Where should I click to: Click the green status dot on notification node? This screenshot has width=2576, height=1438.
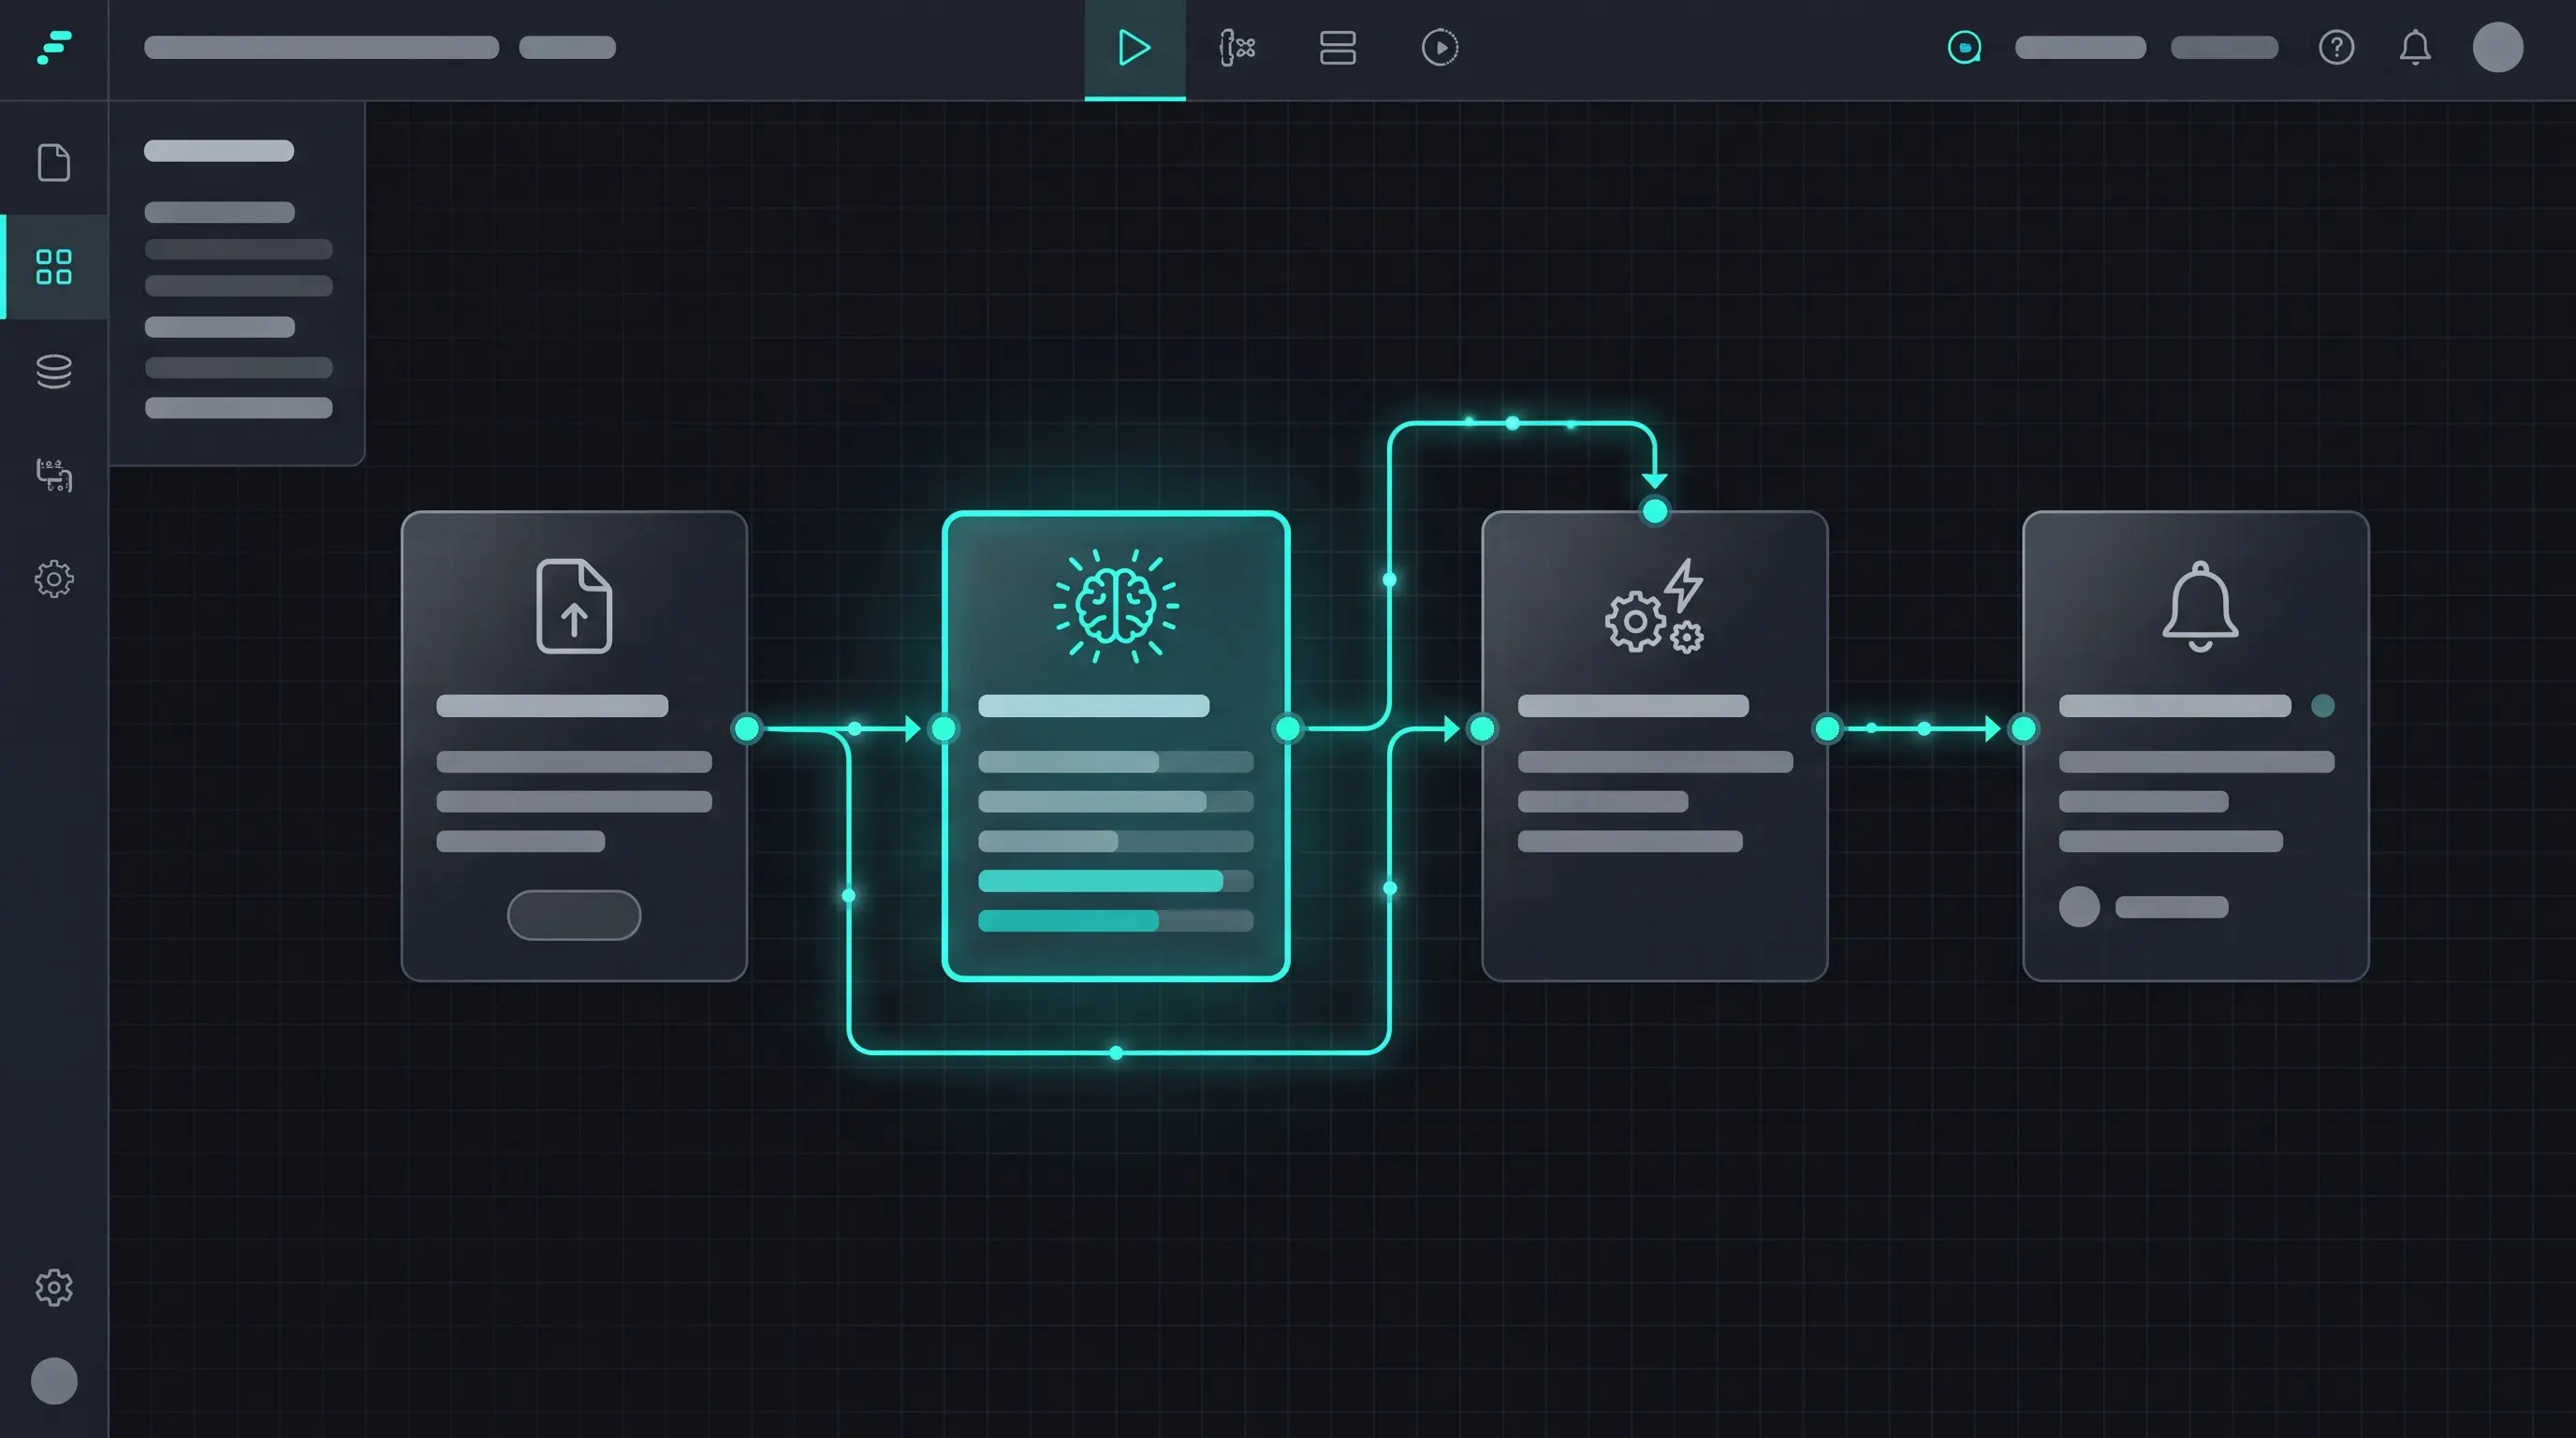coord(2323,706)
